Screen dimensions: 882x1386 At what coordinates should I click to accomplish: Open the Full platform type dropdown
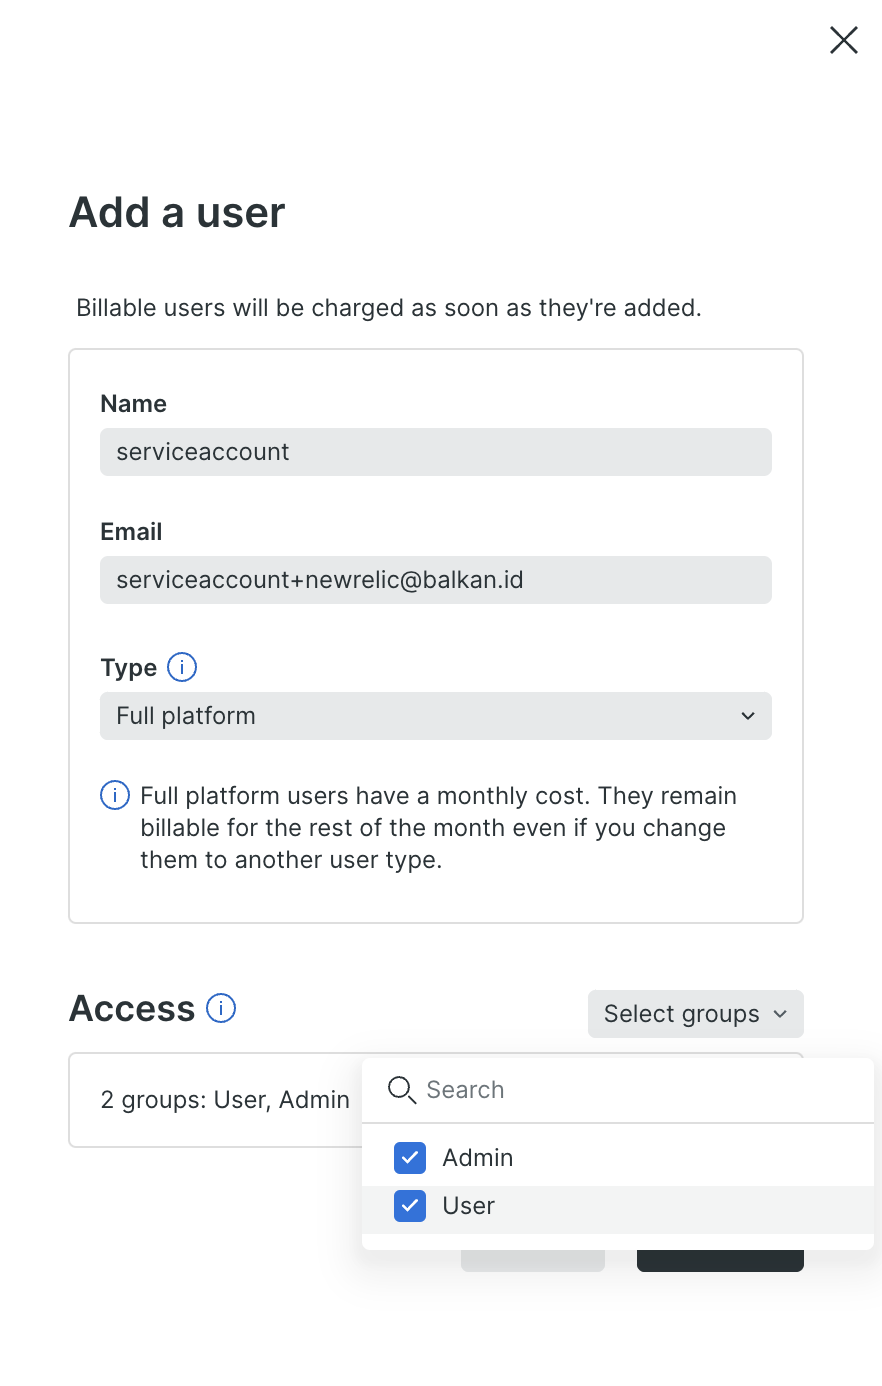coord(435,716)
